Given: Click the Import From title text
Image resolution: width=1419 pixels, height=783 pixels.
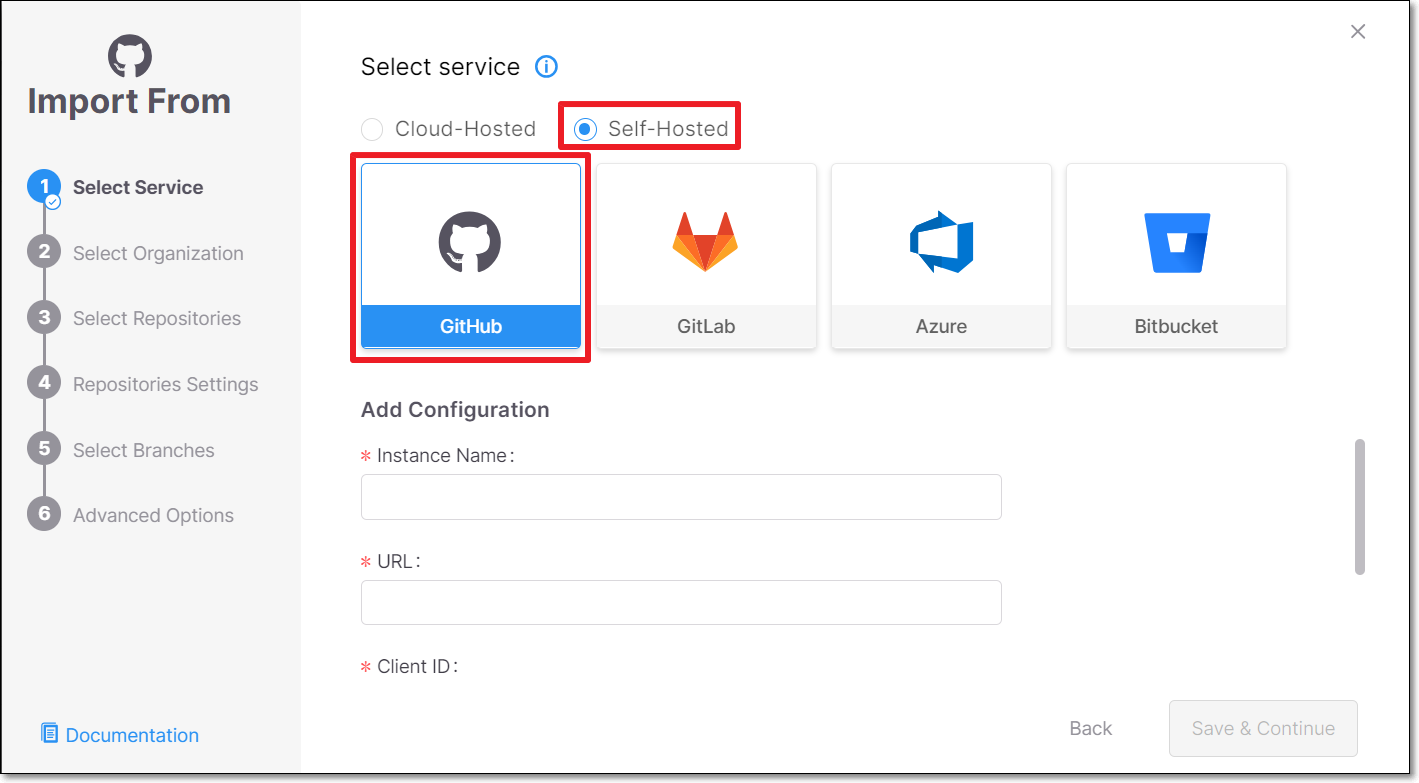Looking at the screenshot, I should point(129,101).
